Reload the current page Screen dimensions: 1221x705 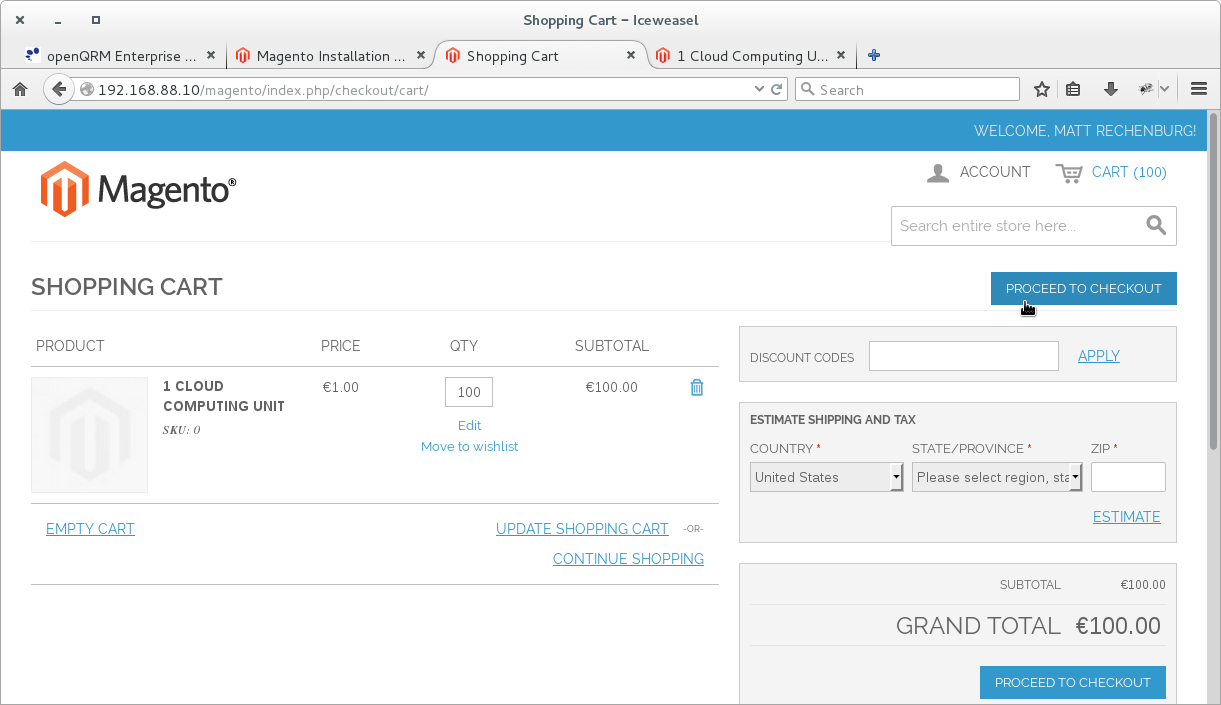[x=777, y=90]
